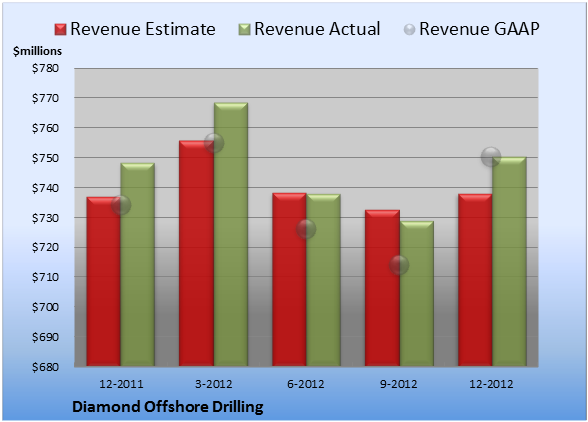The width and height of the screenshot is (588, 422).
Task: Select the red estimate bar for 12-2011
Action: 104,281
